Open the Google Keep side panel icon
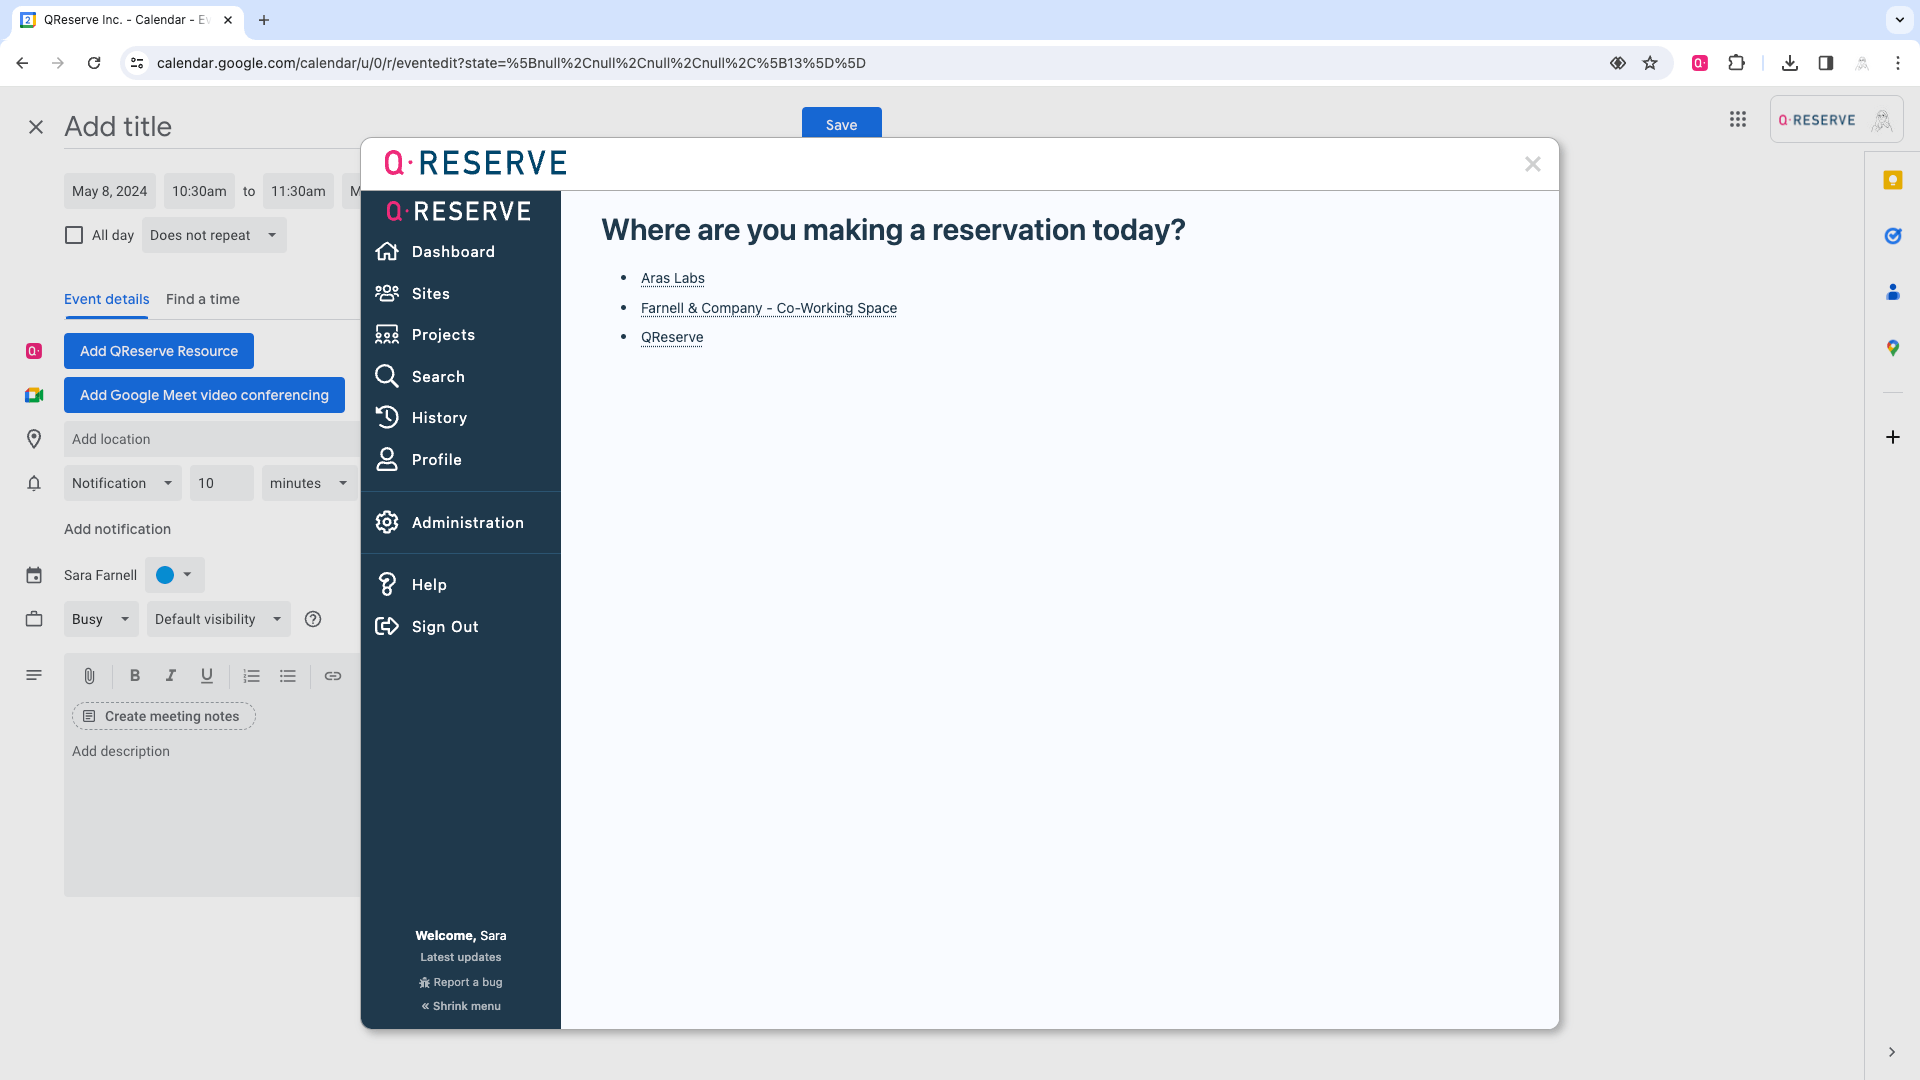The width and height of the screenshot is (1920, 1080). point(1892,181)
